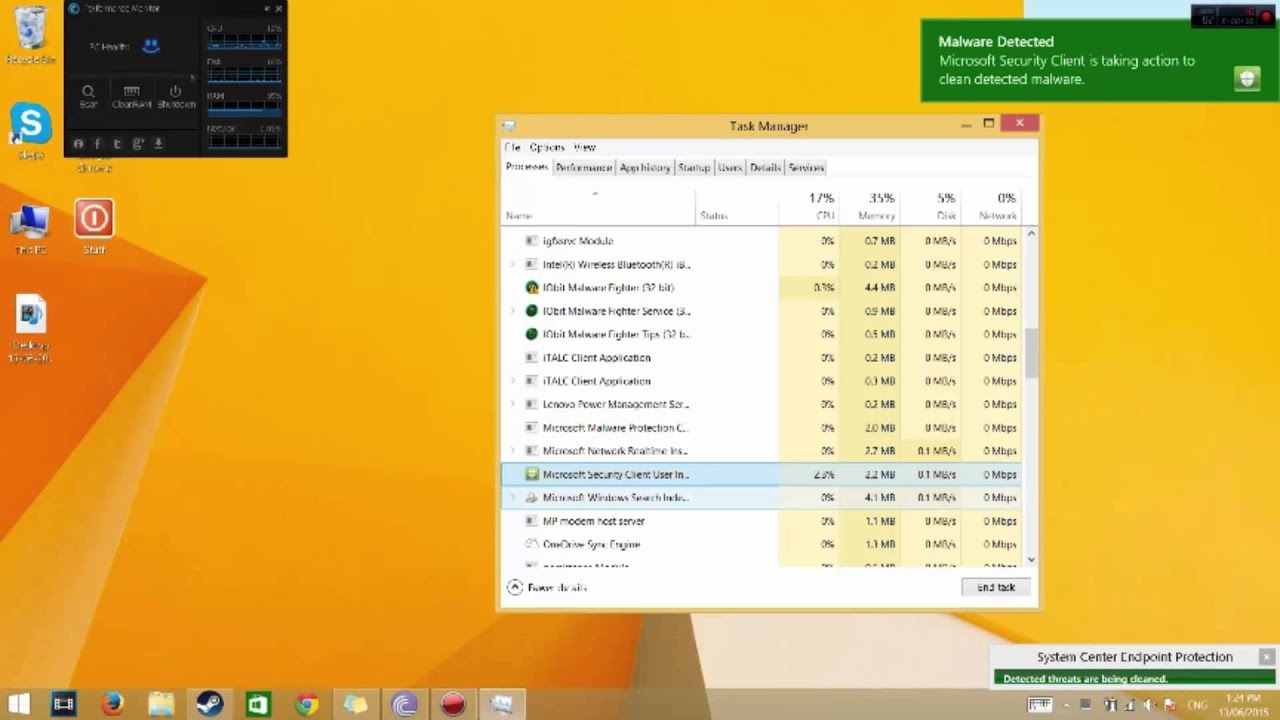Viewport: 1280px width, 720px height.
Task: Click the Shutdown icon in Performance Monitor
Action: click(x=176, y=96)
